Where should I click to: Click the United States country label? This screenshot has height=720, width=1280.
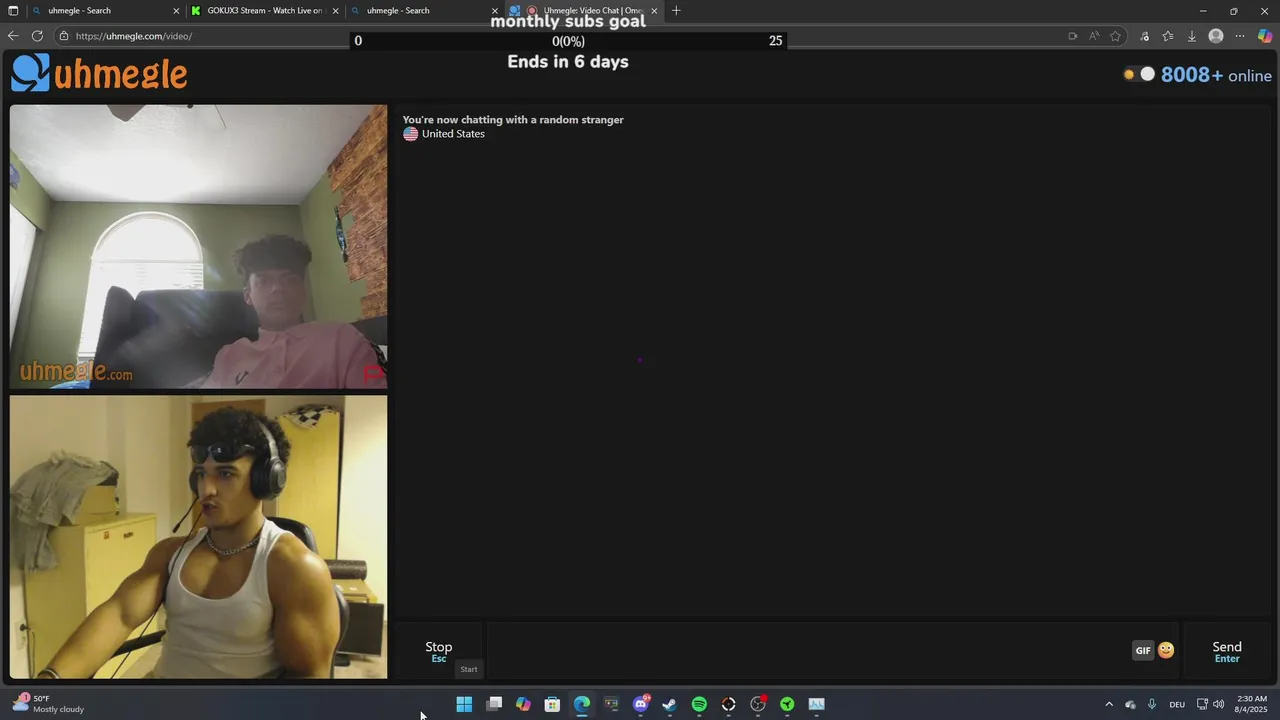pos(453,134)
